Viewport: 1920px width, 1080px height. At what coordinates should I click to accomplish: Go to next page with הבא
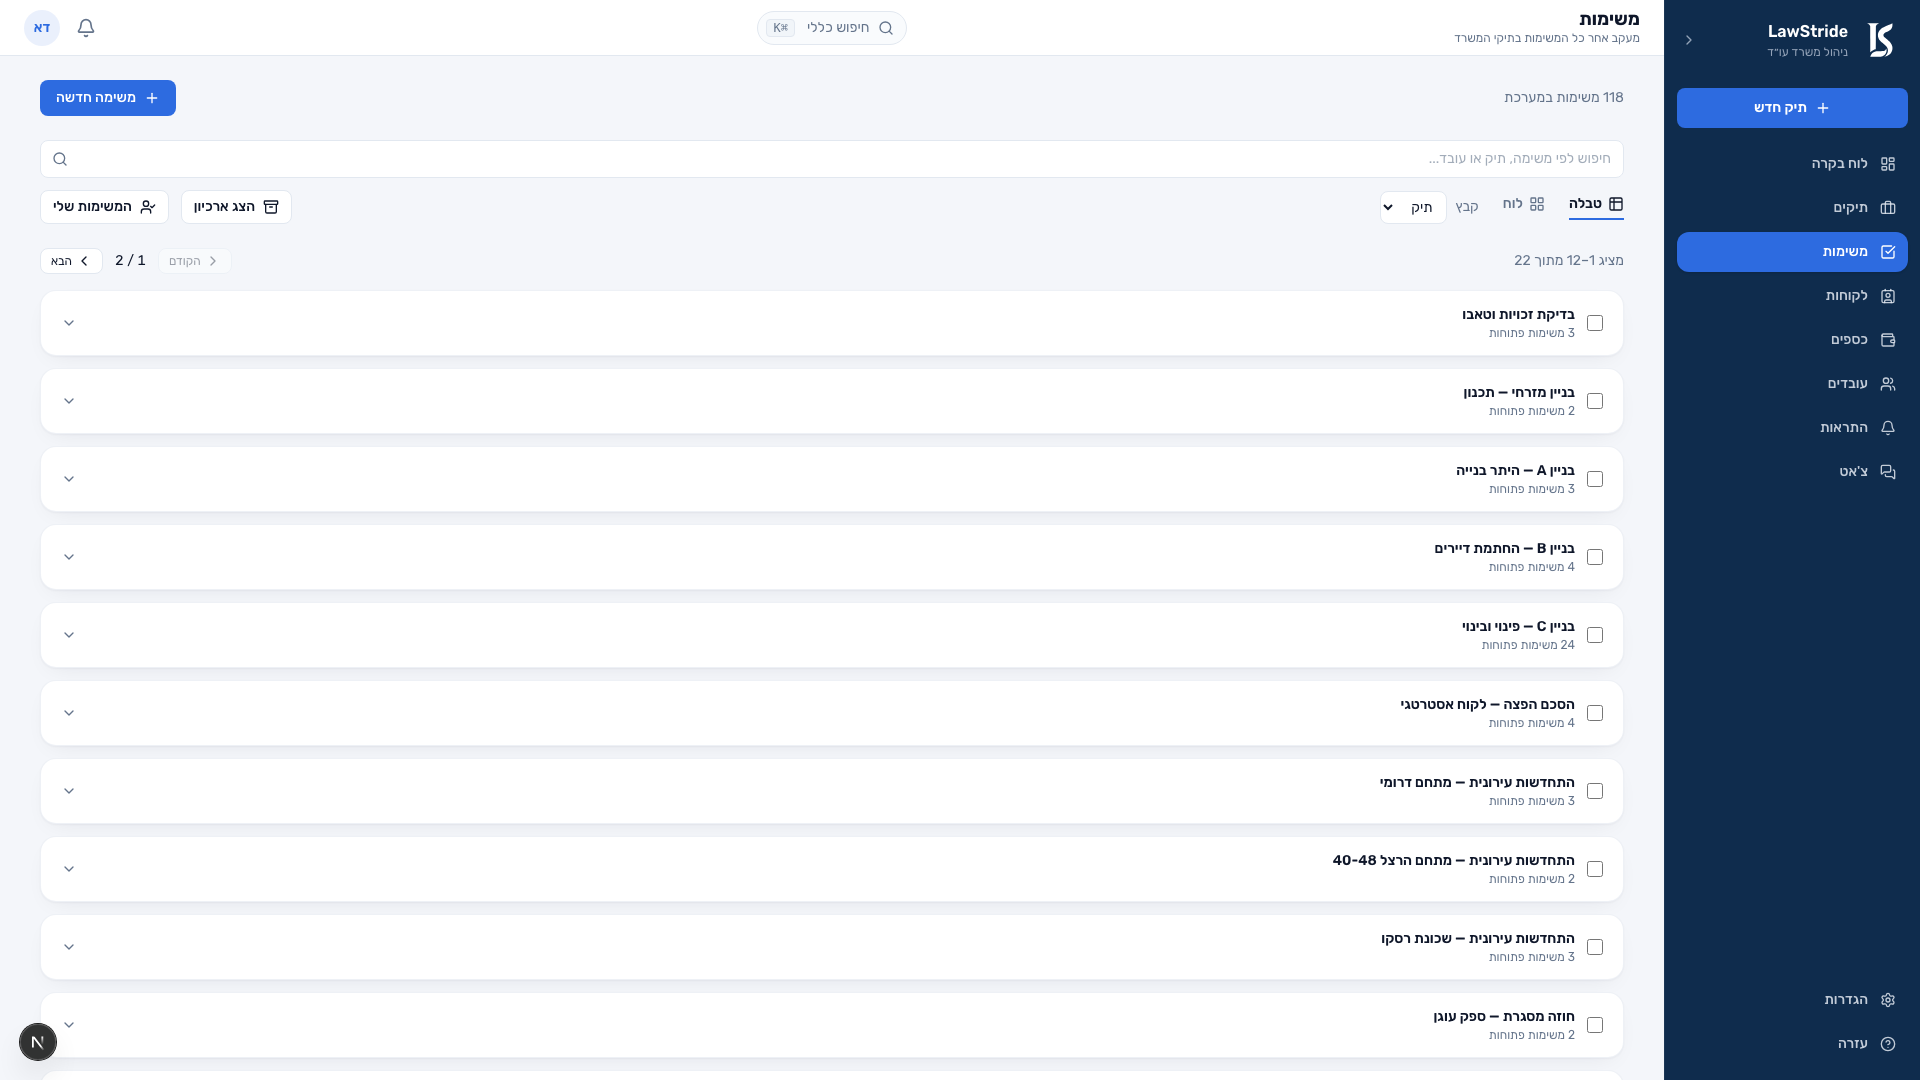click(71, 261)
